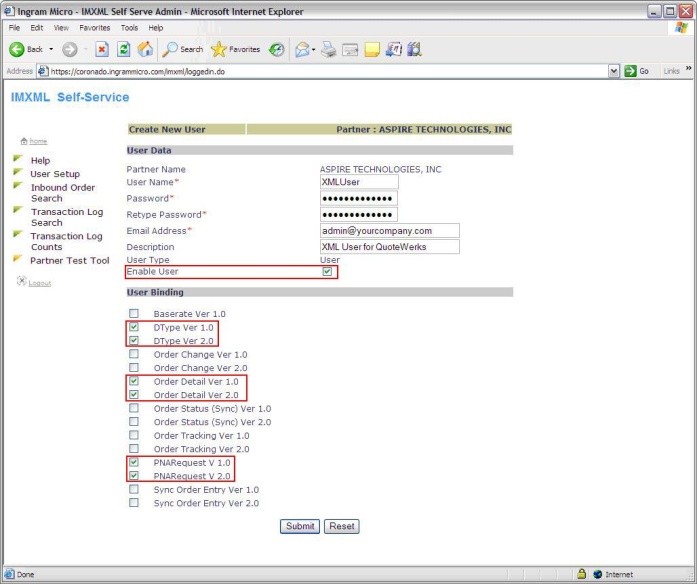Open the History toolbar icon

276,49
